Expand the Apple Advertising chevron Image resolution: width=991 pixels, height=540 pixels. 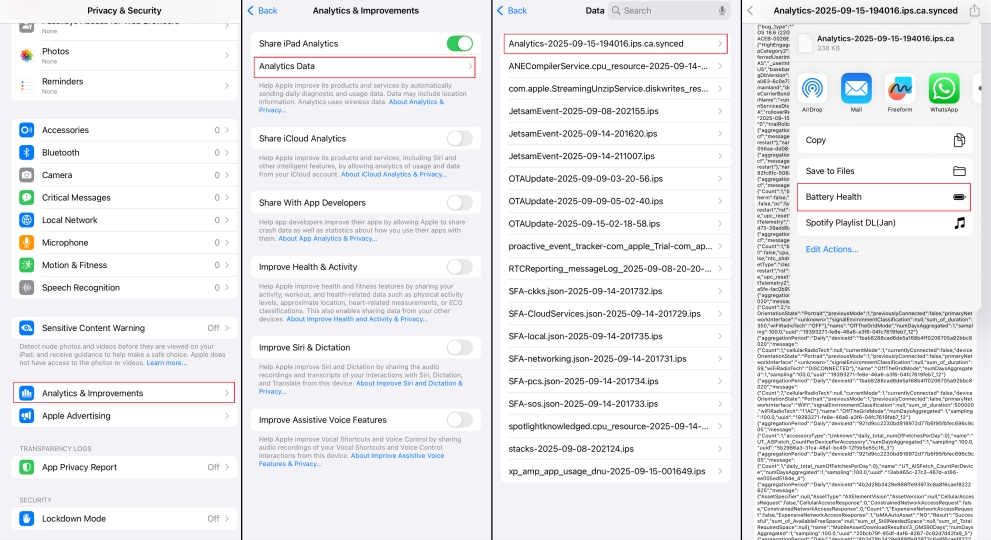tap(227, 416)
